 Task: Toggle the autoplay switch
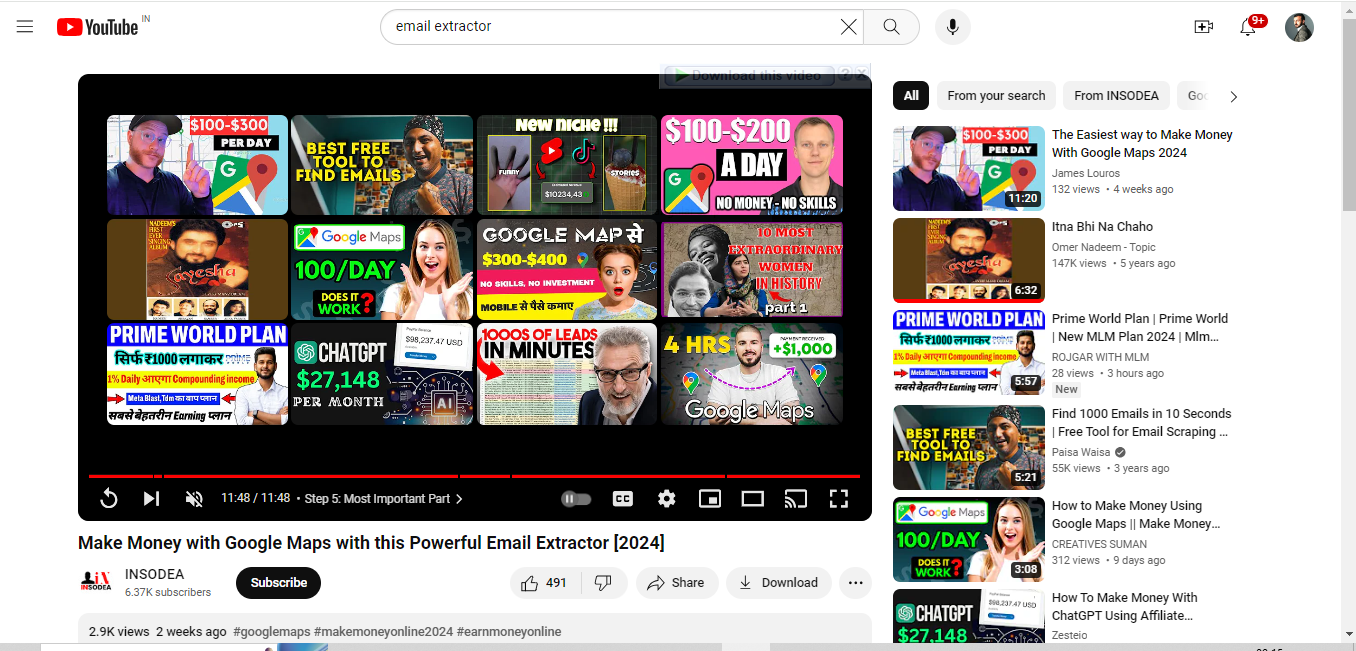tap(576, 498)
